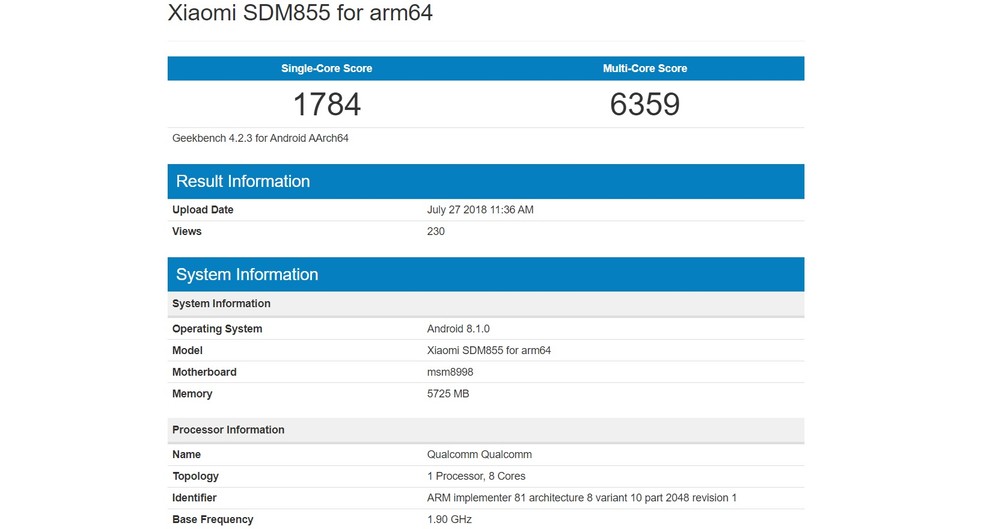Select the memory value 5725 MB

click(x=448, y=394)
